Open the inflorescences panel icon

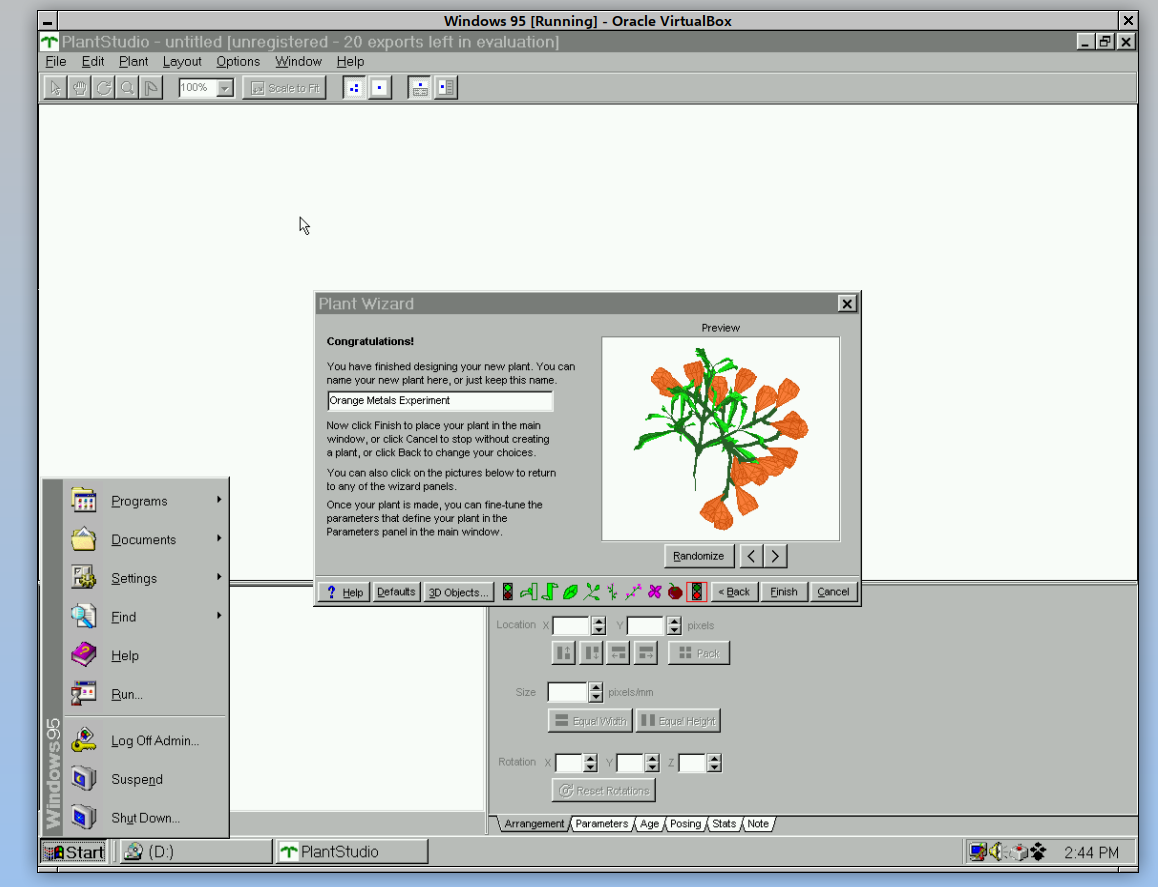633,592
